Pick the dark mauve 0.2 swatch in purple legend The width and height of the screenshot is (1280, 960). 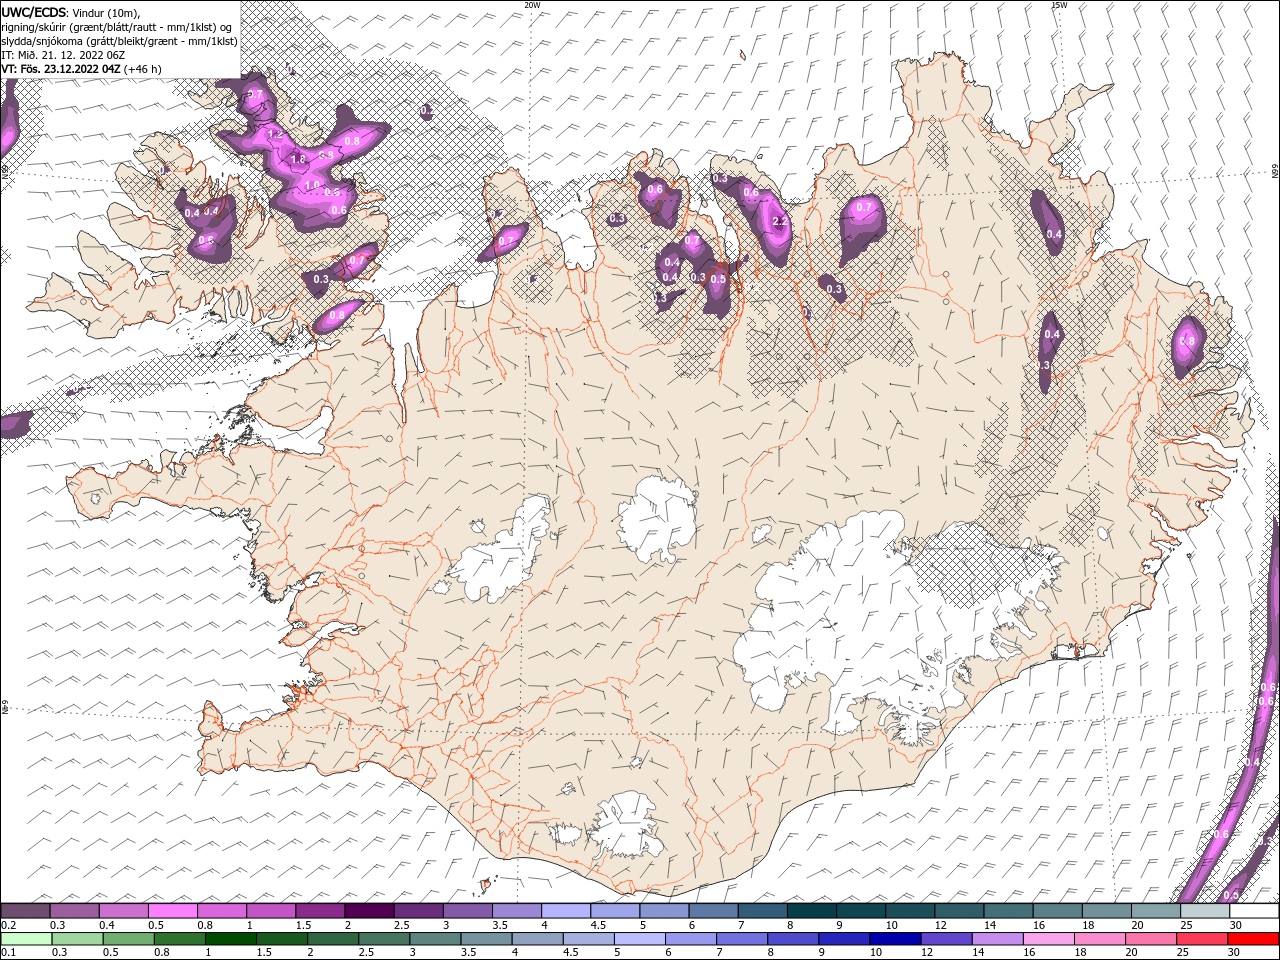[25, 911]
